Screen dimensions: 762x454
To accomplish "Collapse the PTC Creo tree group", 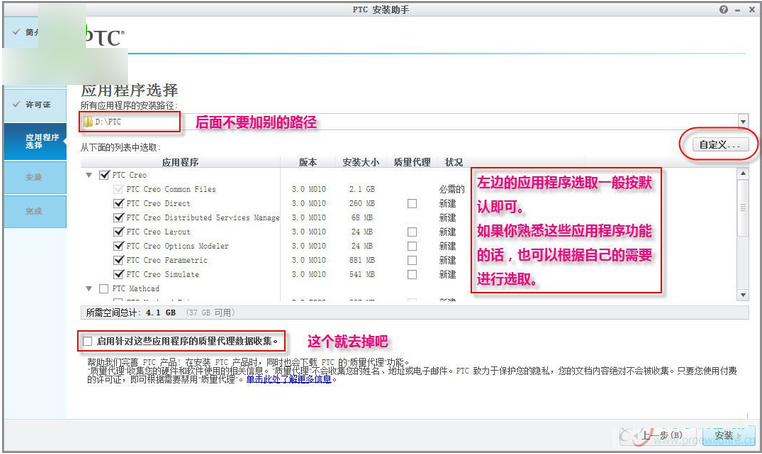I will coord(90,175).
